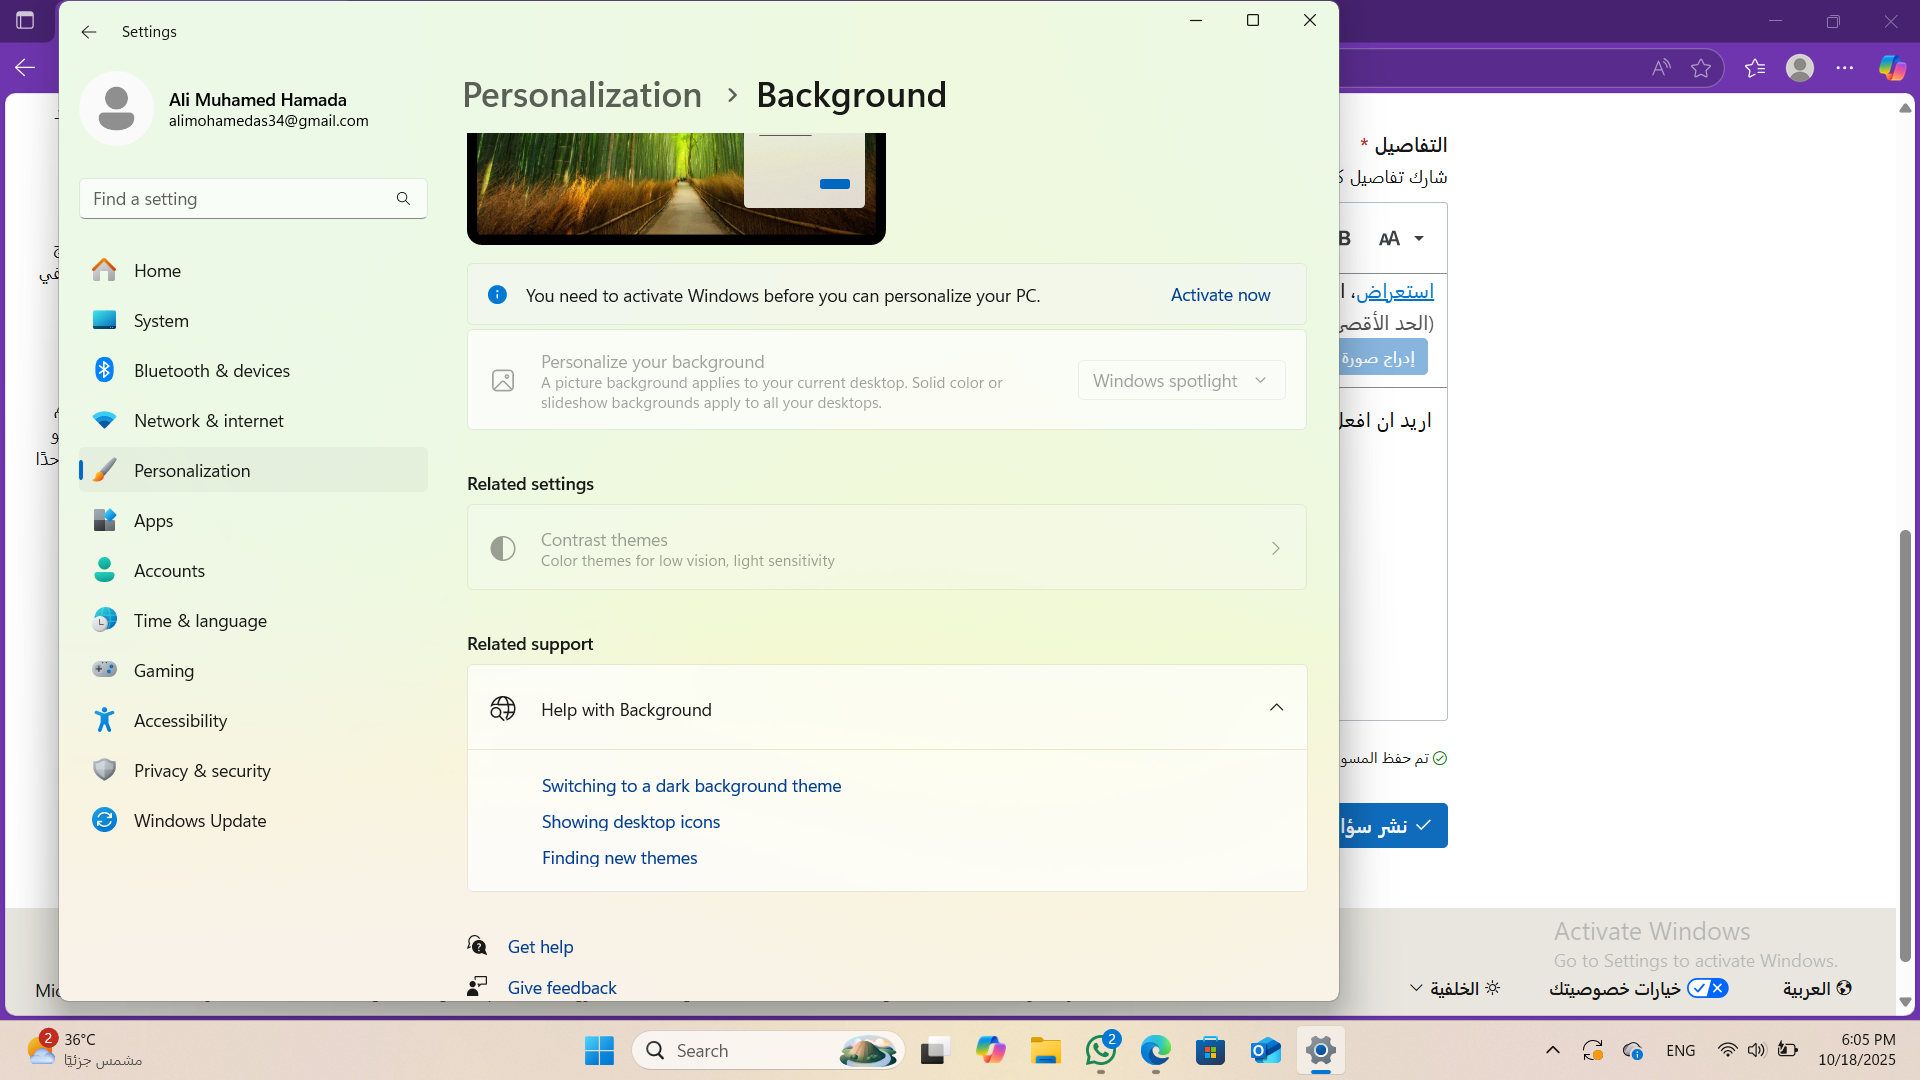Click the search magnifier in Find a setting

tap(403, 199)
